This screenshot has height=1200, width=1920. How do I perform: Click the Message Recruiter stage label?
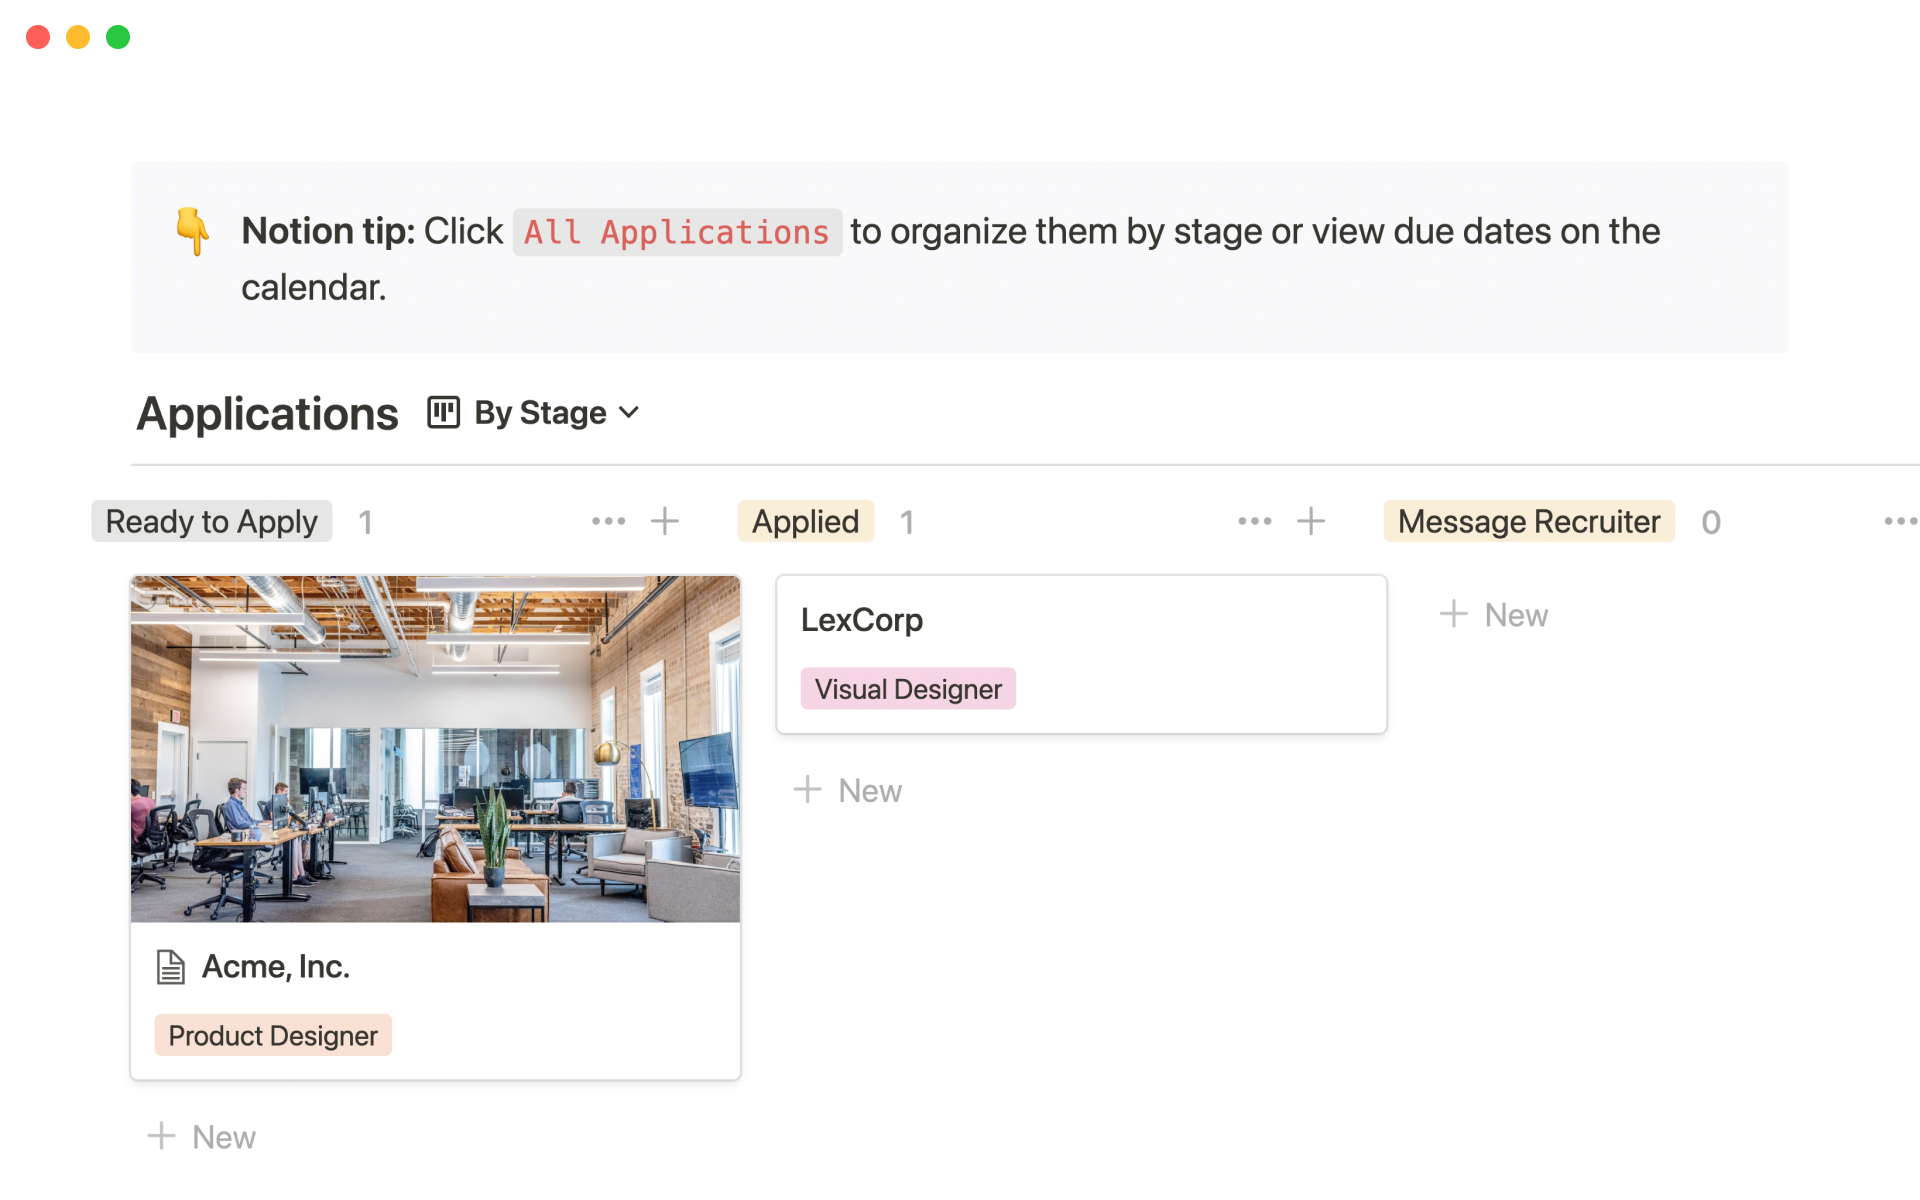(1528, 521)
